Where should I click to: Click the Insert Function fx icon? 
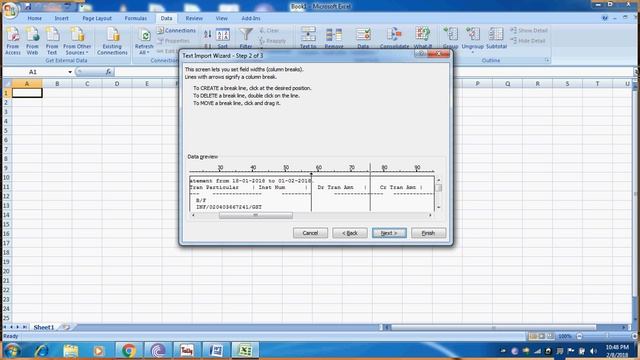pyautogui.click(x=108, y=72)
